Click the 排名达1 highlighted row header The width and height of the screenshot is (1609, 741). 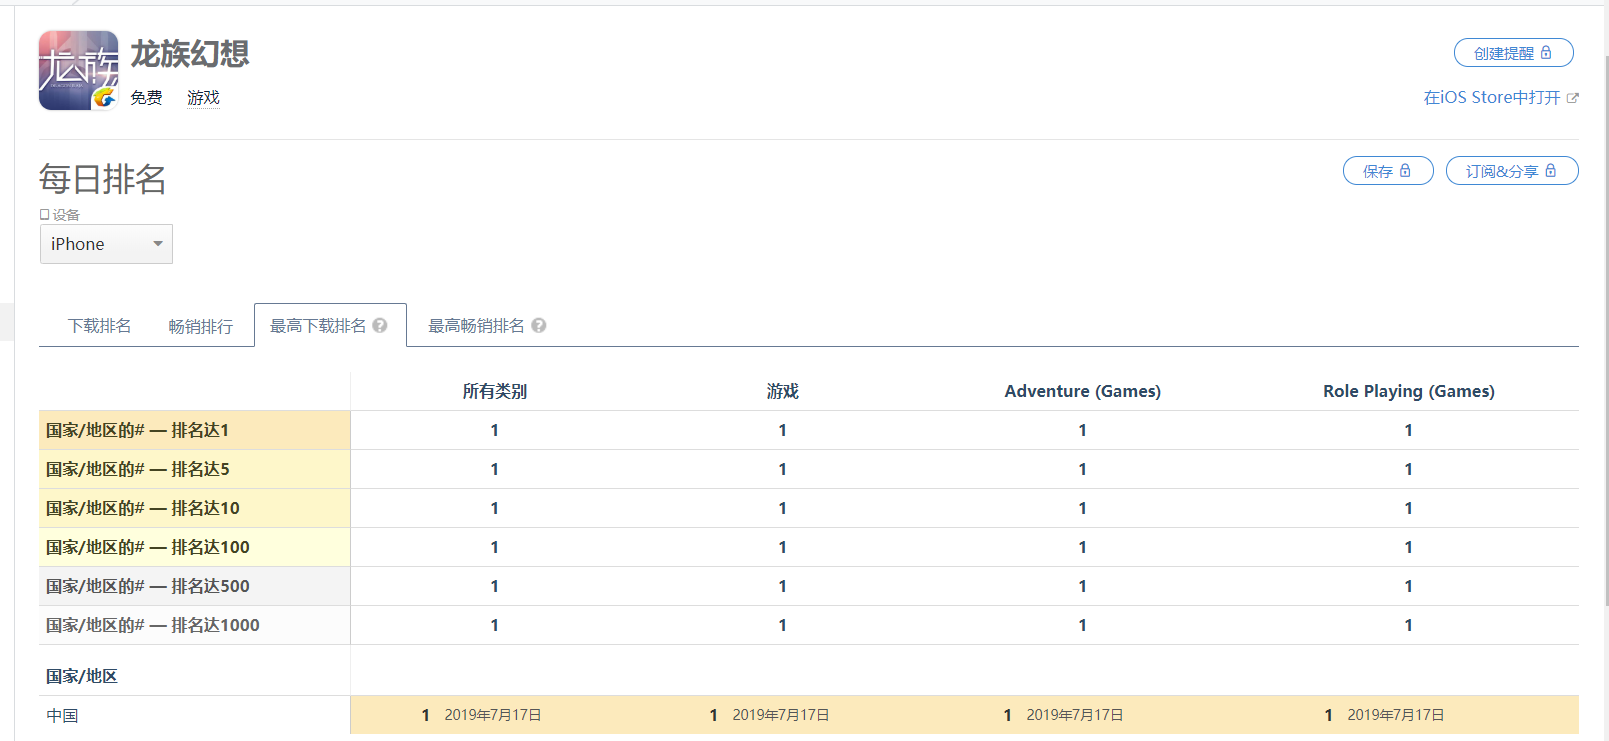coord(194,430)
